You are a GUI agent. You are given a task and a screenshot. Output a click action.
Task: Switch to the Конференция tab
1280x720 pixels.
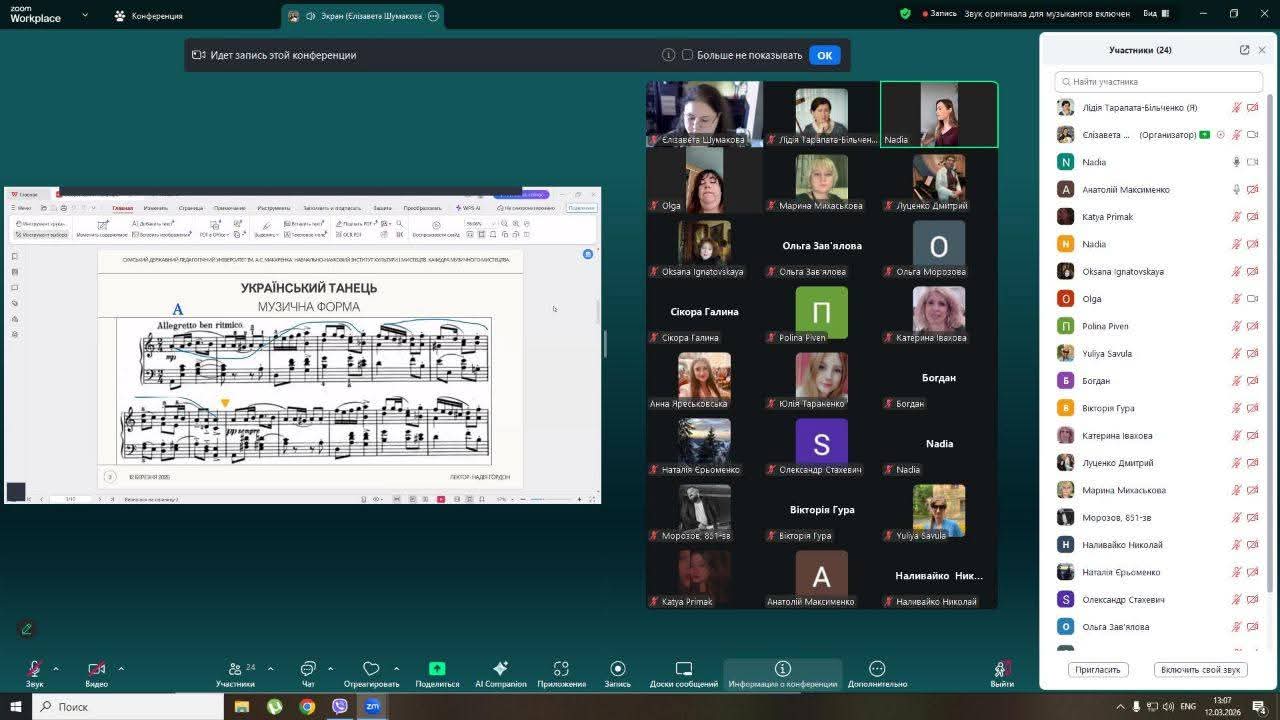point(148,16)
